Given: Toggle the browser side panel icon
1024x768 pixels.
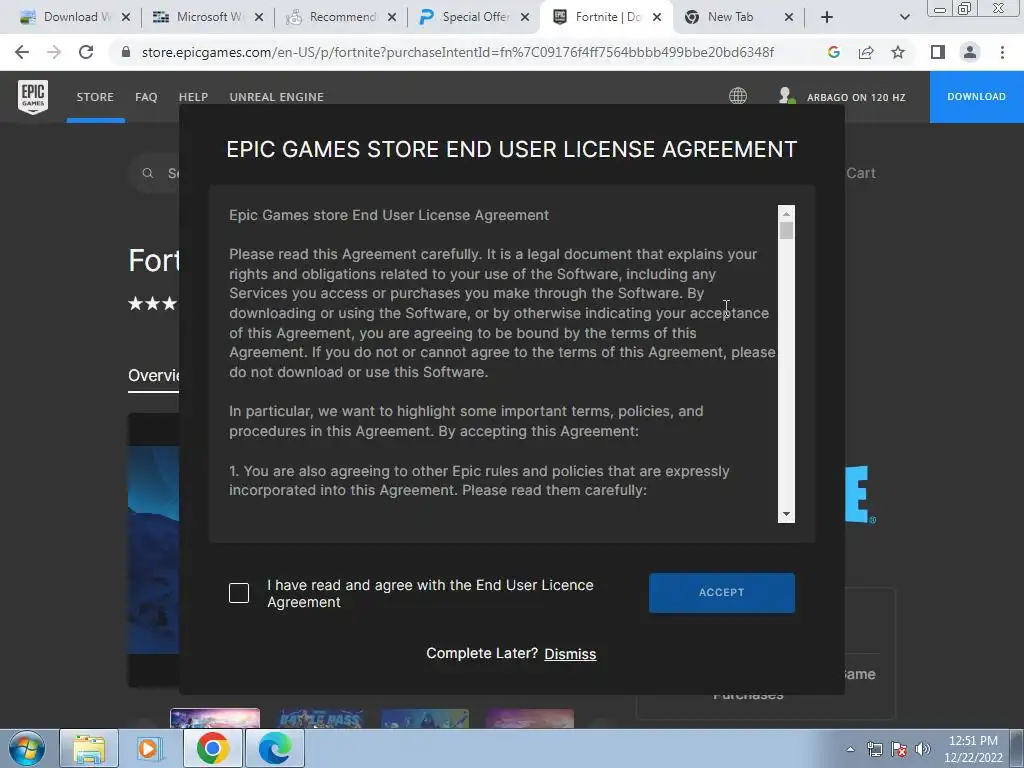Looking at the screenshot, I should [x=938, y=52].
